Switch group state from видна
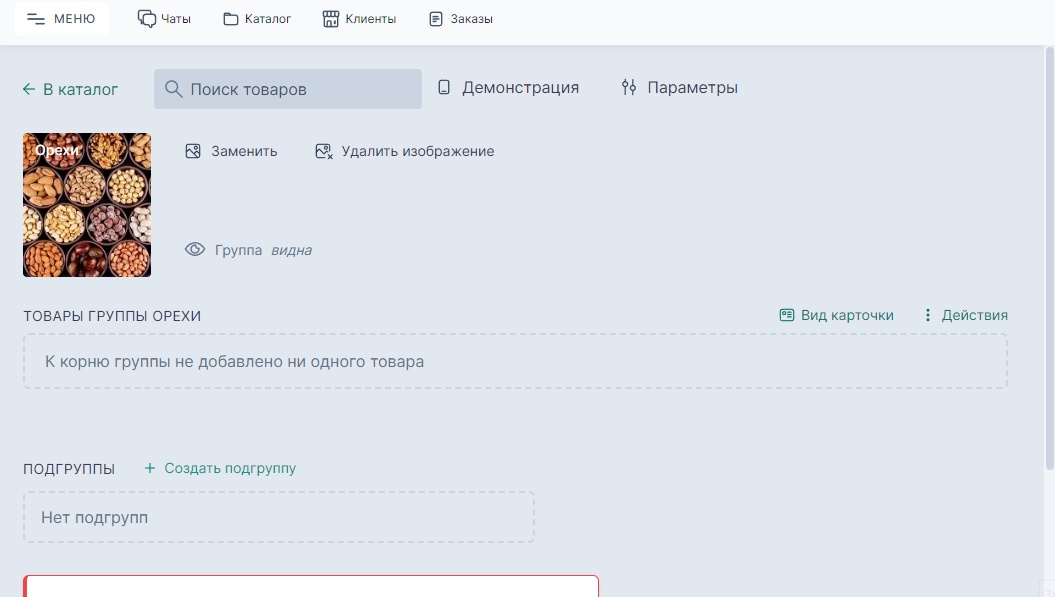 292,250
